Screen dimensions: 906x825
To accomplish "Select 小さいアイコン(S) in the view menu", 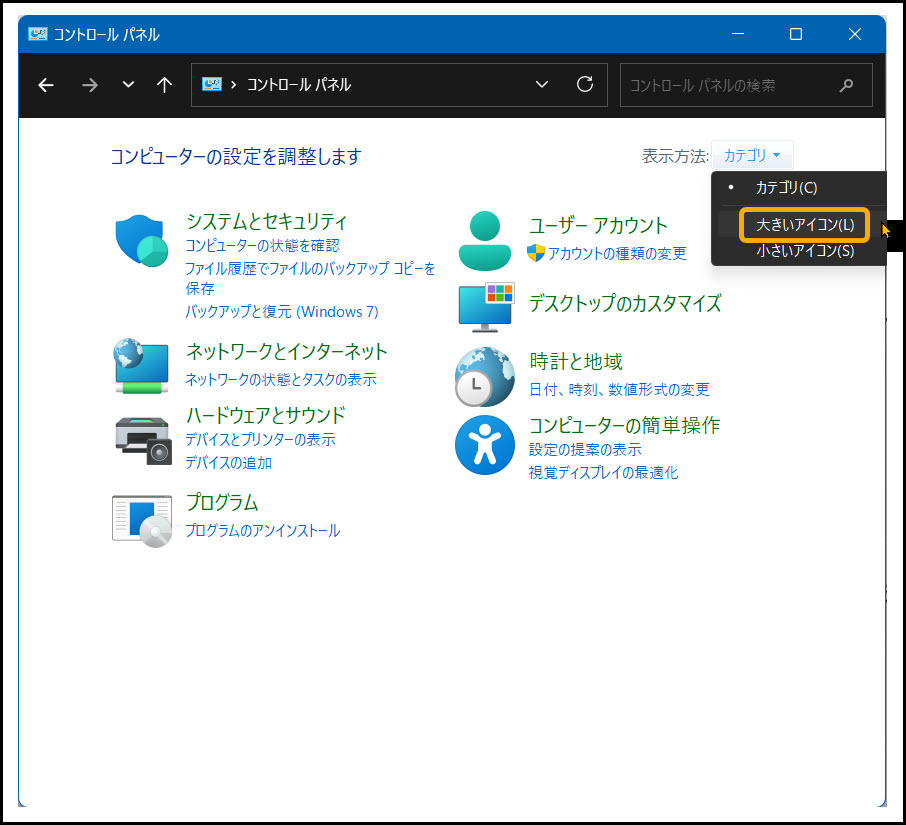I will pos(805,251).
